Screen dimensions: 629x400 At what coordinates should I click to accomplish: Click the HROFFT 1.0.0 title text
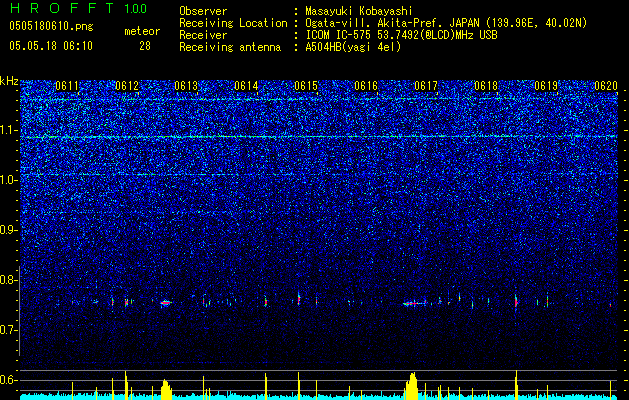tap(78, 8)
